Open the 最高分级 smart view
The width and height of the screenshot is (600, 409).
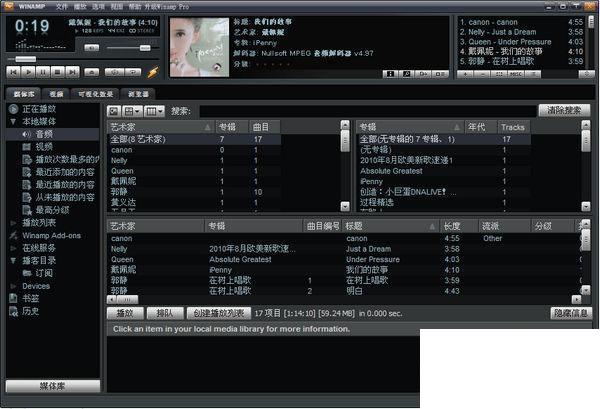(52, 210)
